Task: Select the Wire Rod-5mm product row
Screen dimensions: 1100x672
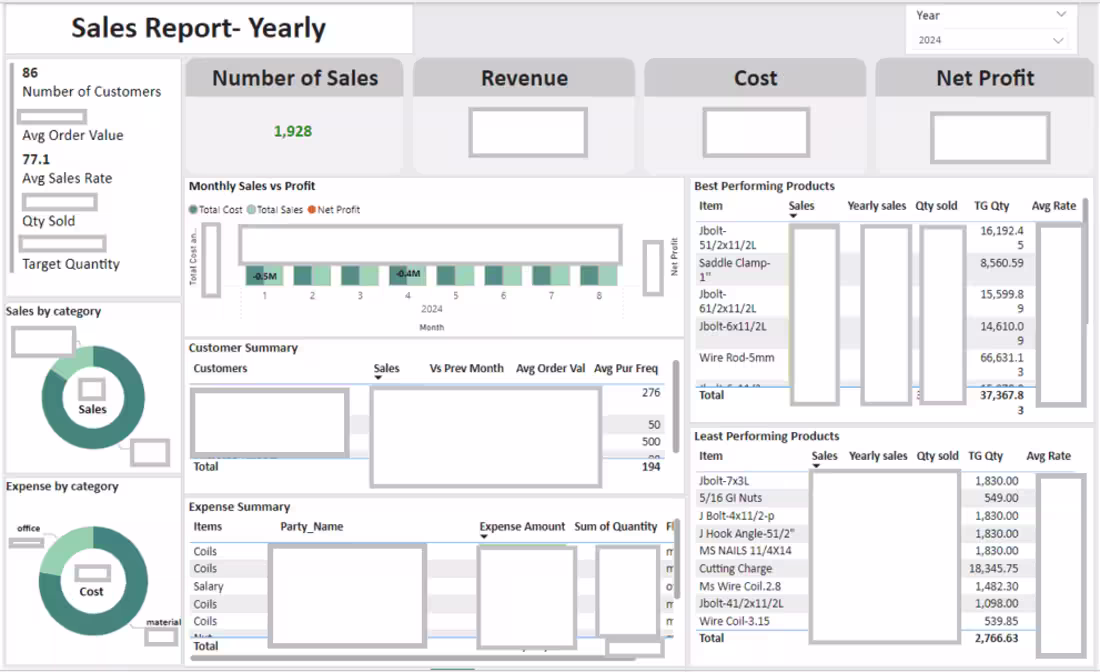Action: pos(735,357)
